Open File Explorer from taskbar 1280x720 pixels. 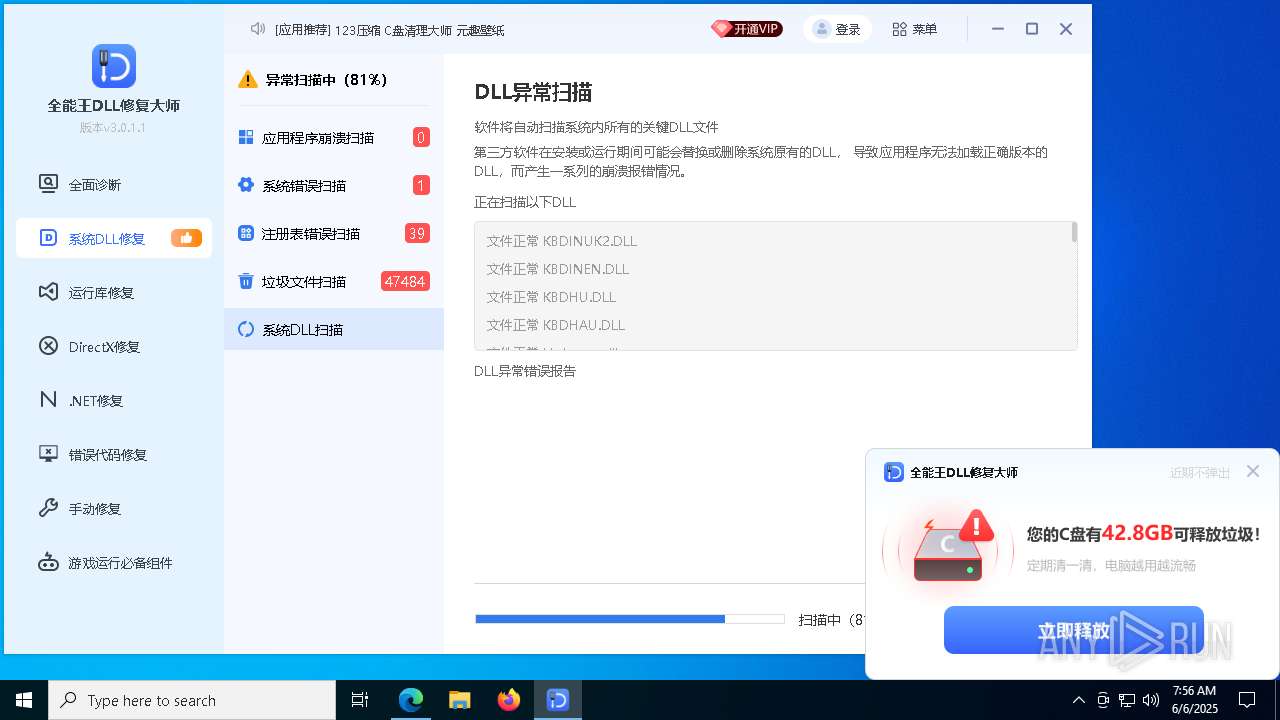coord(460,700)
